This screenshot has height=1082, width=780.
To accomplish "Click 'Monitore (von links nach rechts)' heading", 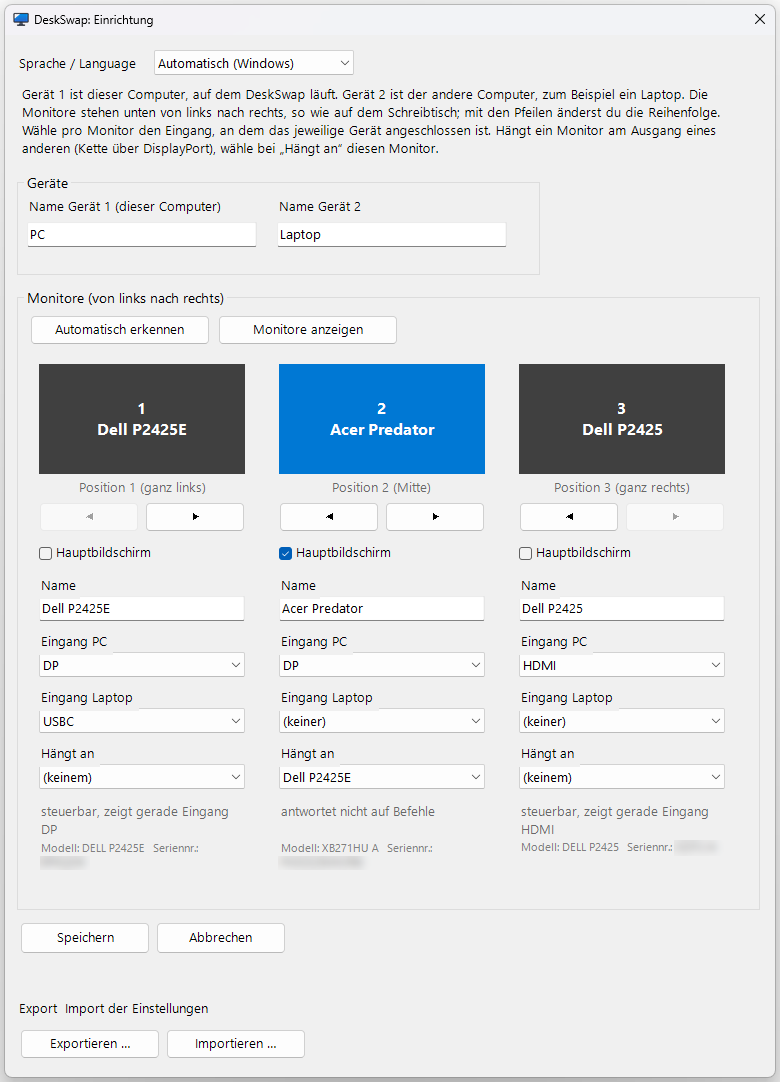I will [x=126, y=299].
